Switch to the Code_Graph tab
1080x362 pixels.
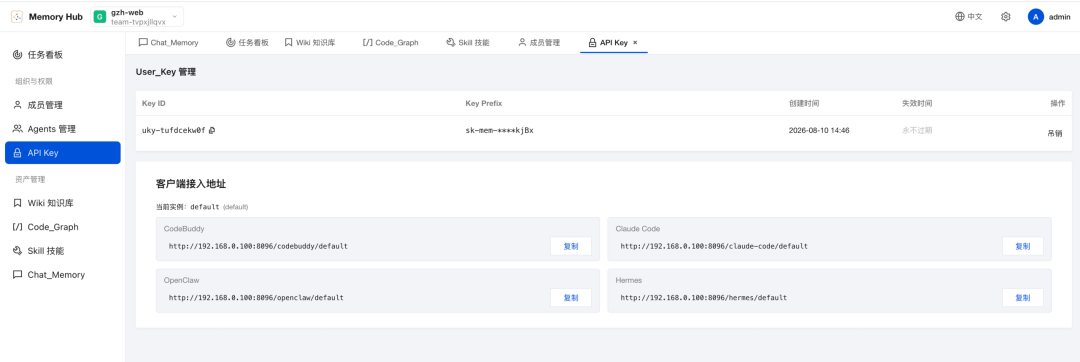point(390,43)
